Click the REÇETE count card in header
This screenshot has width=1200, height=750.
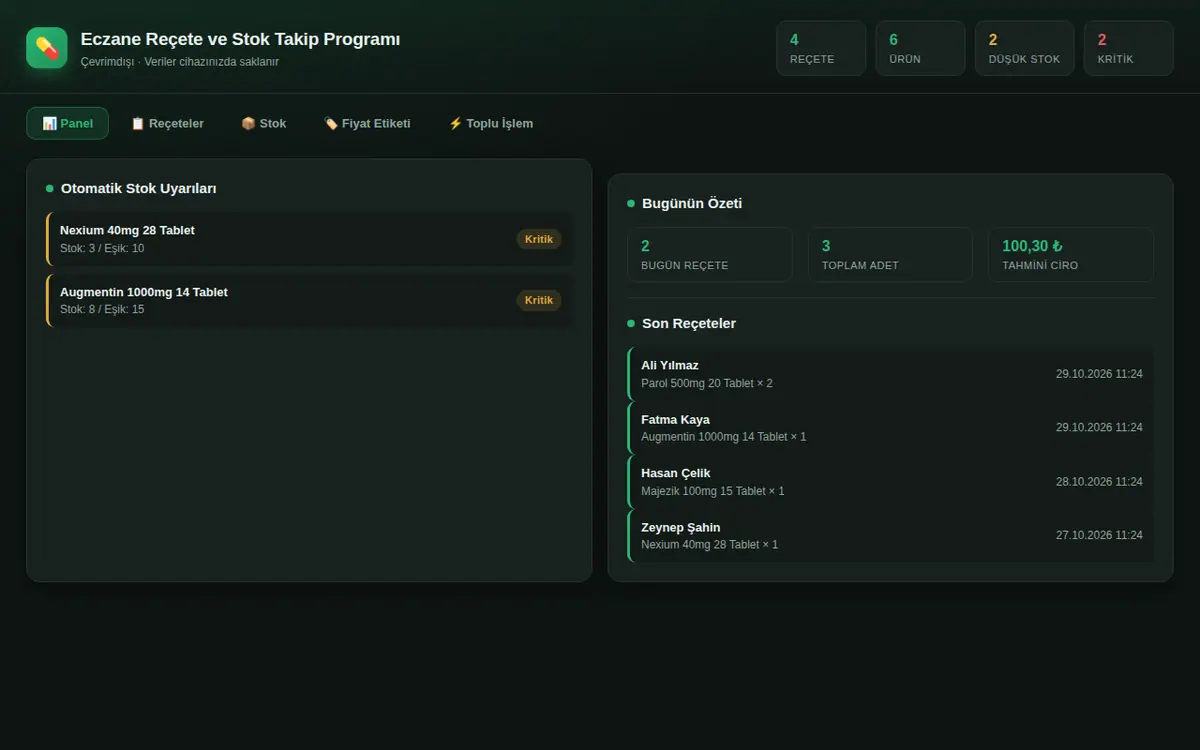tap(821, 48)
